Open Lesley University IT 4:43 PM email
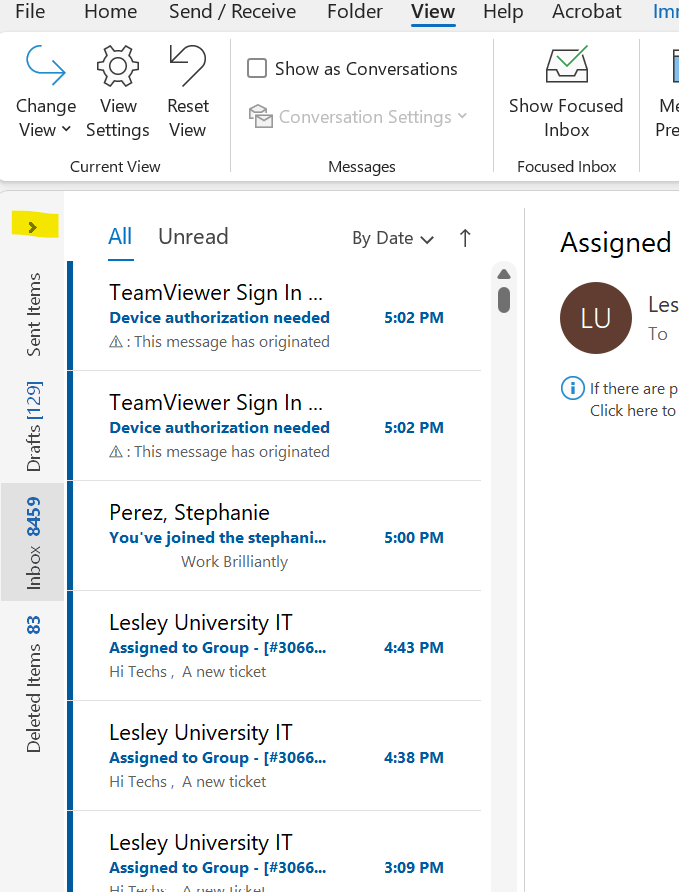 [x=276, y=646]
